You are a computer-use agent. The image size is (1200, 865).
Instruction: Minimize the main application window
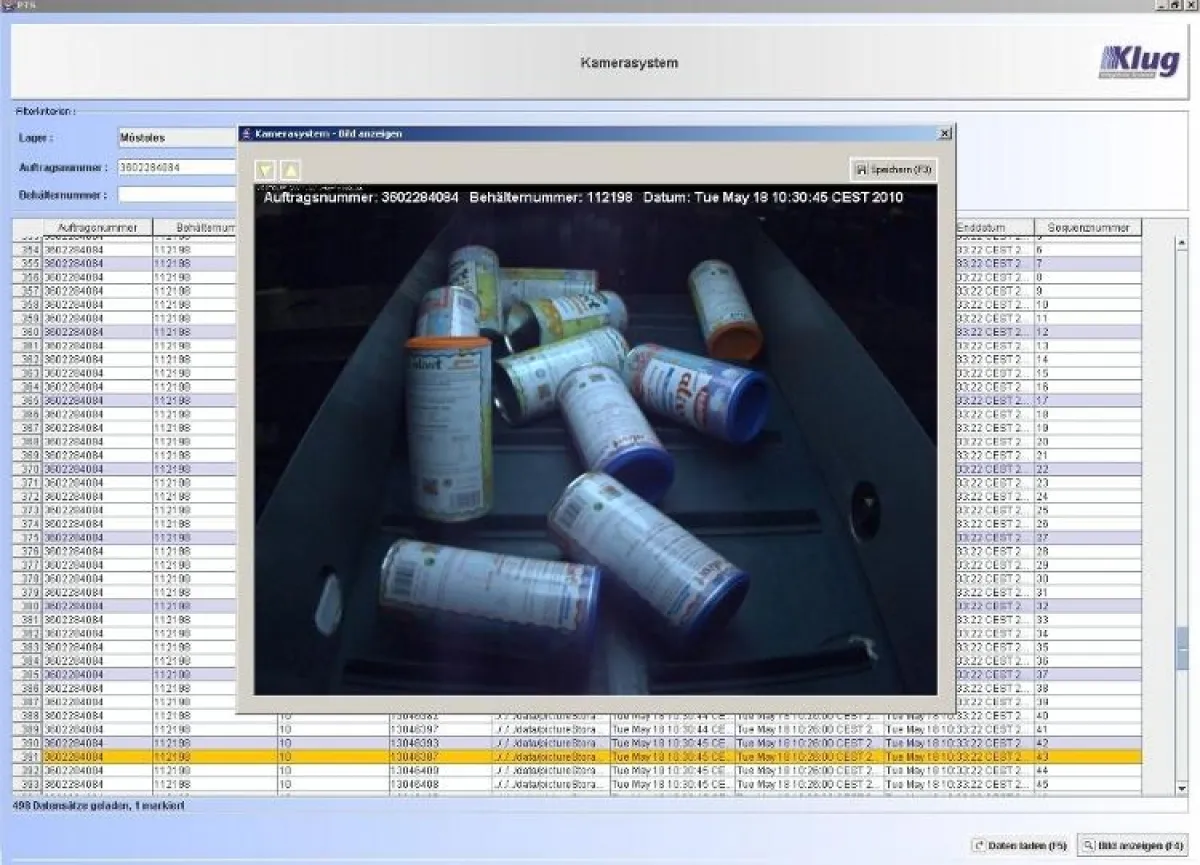[1162, 5]
